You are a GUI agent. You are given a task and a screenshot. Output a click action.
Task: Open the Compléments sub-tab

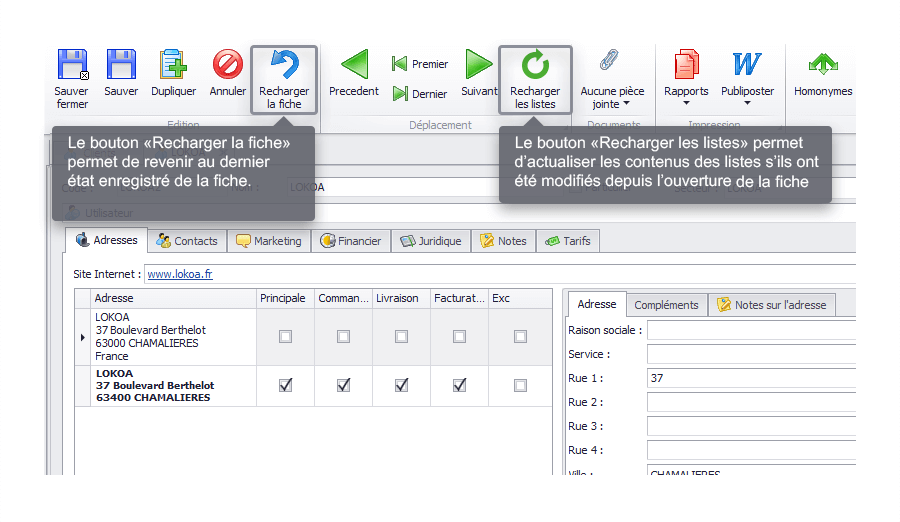tap(666, 305)
